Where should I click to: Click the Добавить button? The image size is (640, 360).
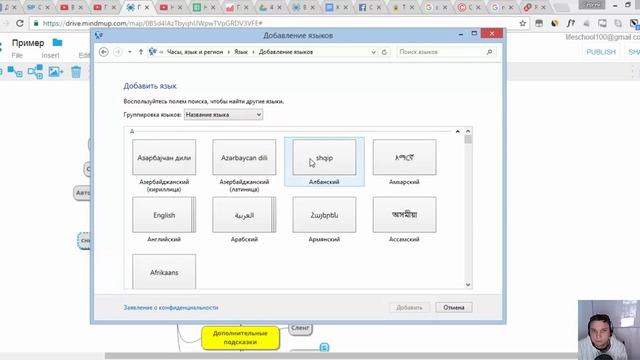(x=409, y=307)
